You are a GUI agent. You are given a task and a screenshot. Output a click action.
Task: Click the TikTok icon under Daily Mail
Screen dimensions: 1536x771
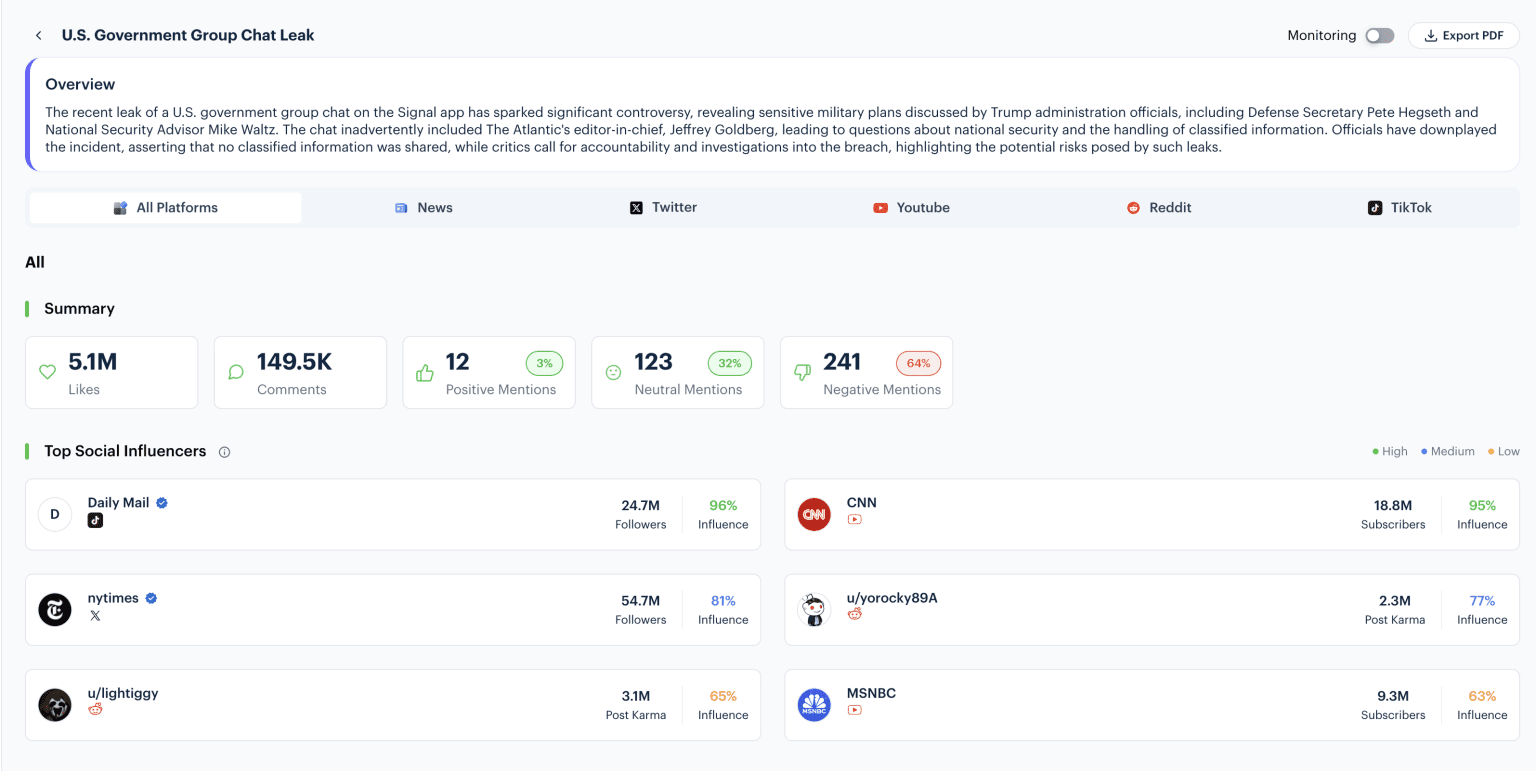pos(95,520)
